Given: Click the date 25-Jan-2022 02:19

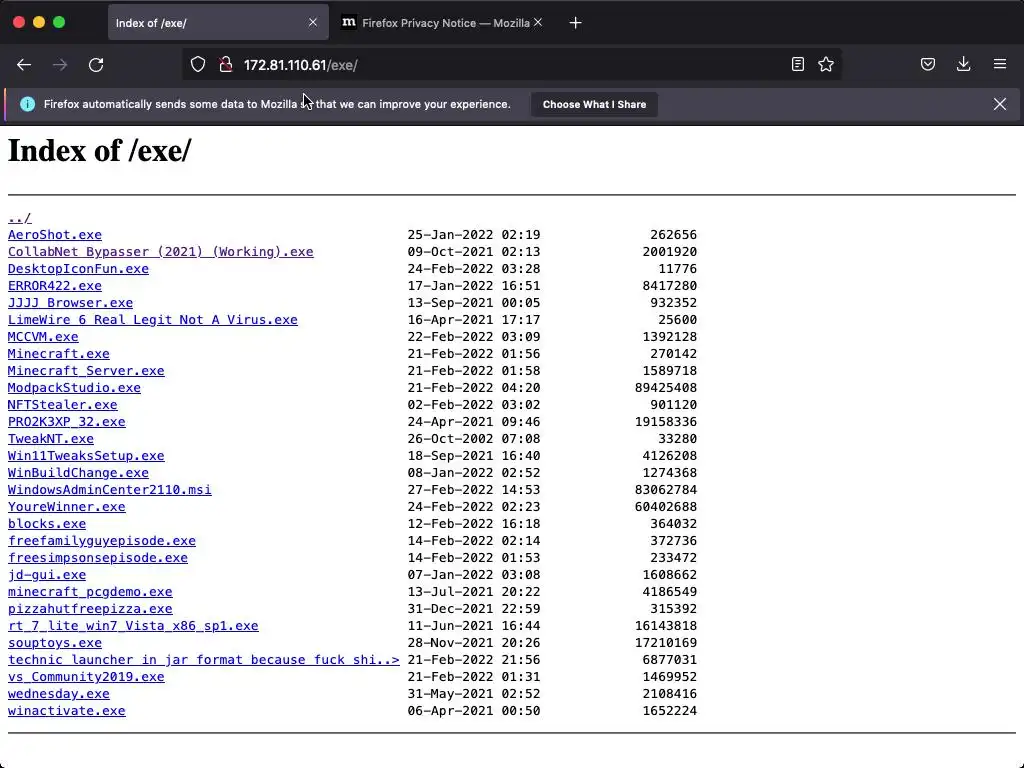Looking at the screenshot, I should (x=474, y=234).
